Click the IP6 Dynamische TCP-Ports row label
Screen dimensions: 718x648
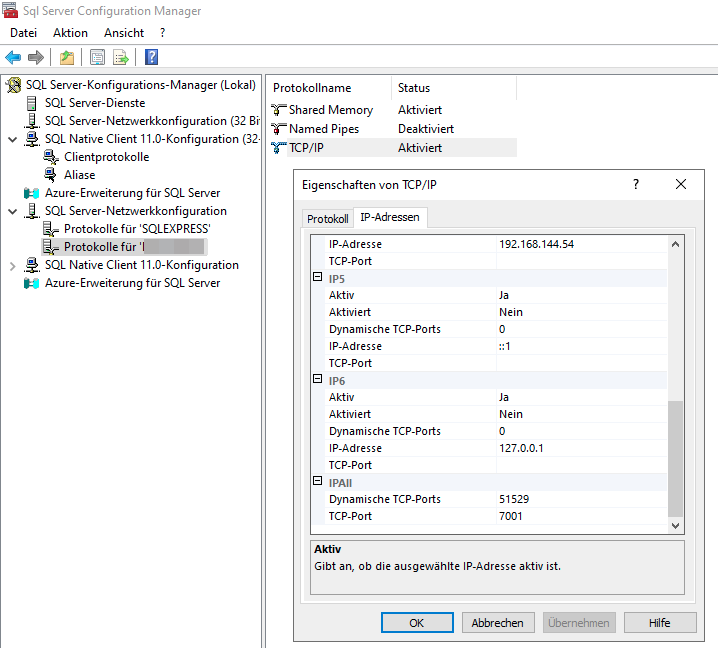tap(385, 431)
